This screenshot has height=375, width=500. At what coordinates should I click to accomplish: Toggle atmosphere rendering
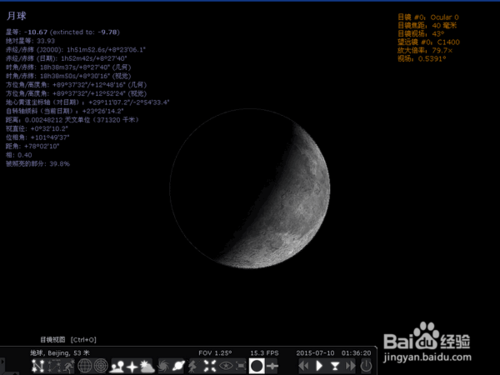click(x=147, y=366)
